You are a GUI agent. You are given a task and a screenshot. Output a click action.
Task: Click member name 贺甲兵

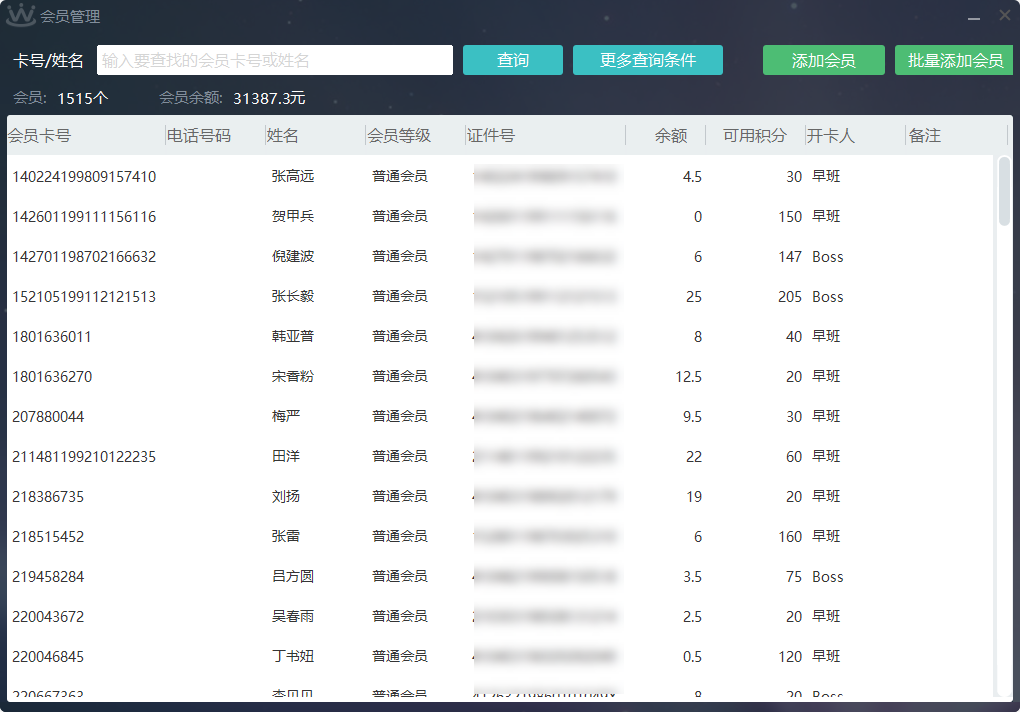293,217
